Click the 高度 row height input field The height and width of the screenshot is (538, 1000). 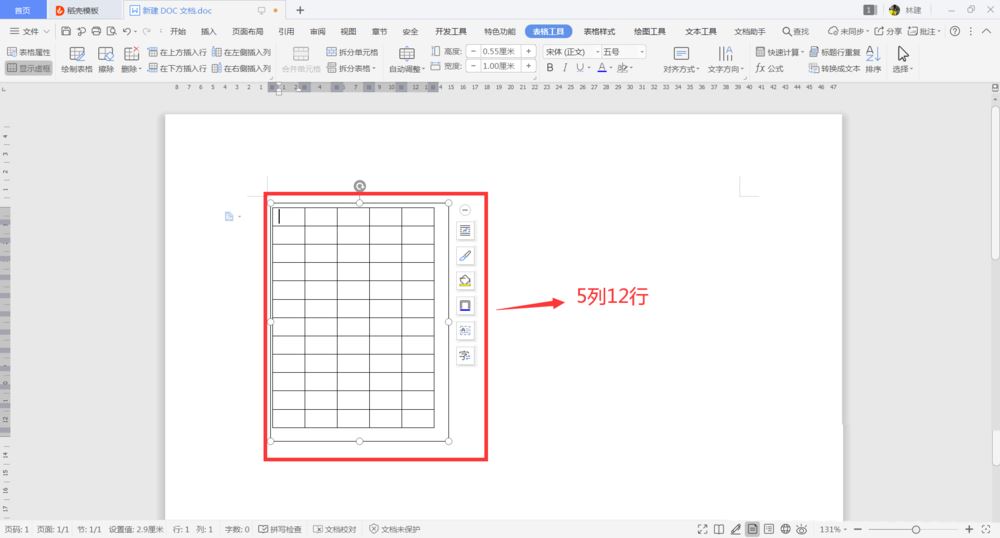[499, 51]
